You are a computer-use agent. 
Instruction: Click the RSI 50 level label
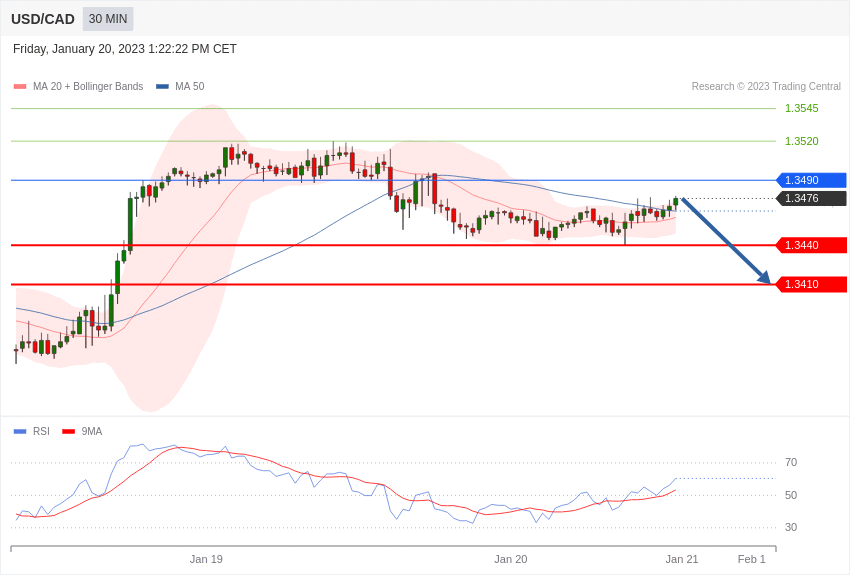click(791, 495)
